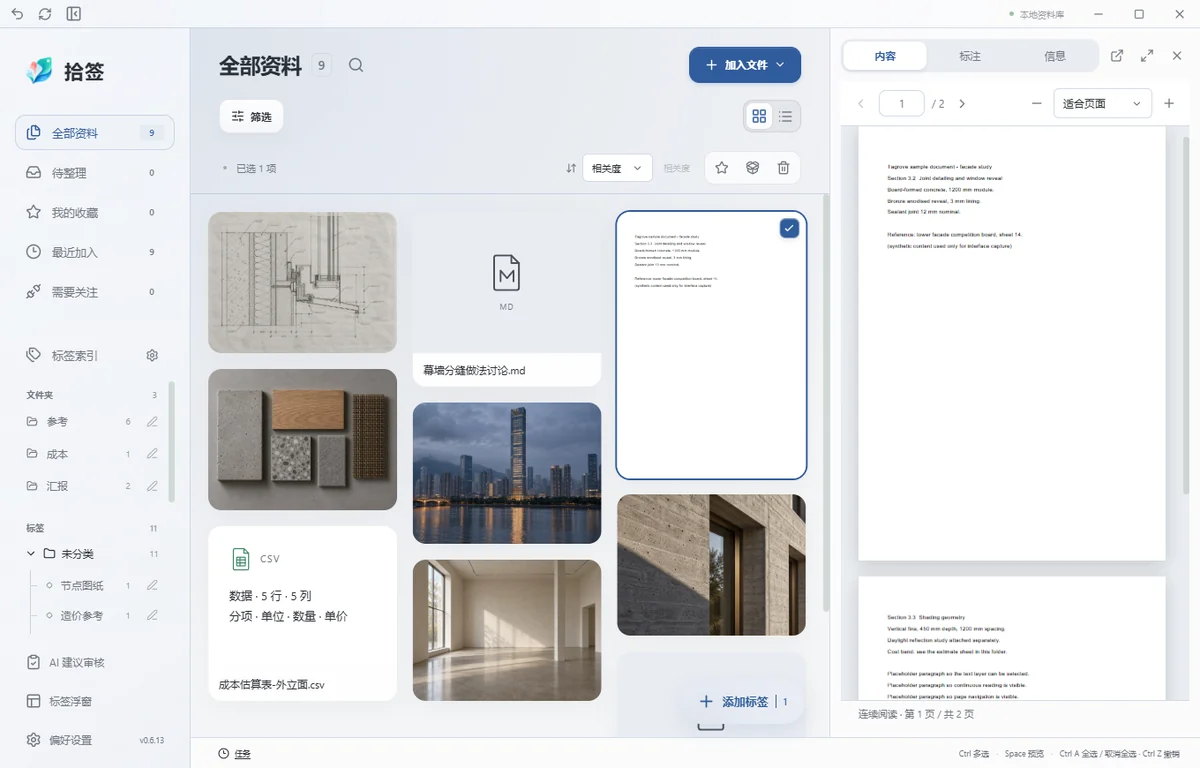Open the concrete facade photo thumbnail

[711, 565]
